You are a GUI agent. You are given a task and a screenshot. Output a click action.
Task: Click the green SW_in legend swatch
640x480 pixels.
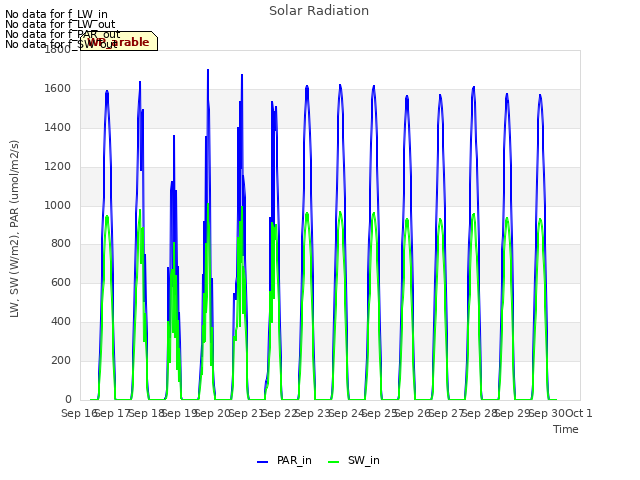333,462
